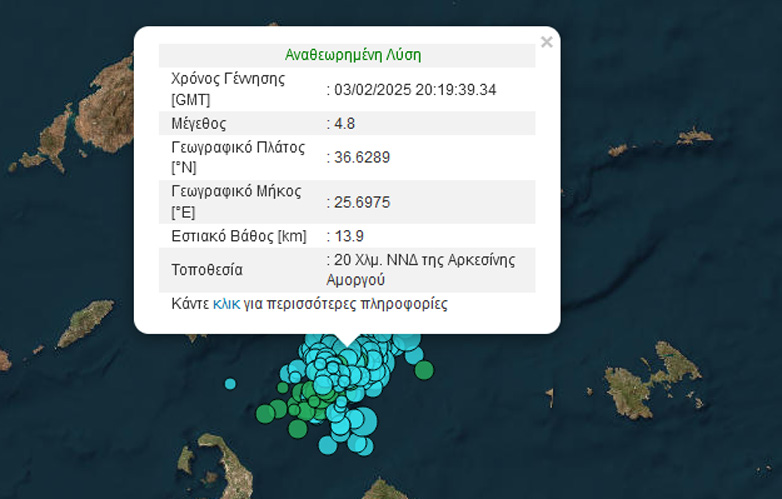Image resolution: width=782 pixels, height=499 pixels.
Task: Click the 'Χρόνος Γέννησης [GMT]' label
Action: coord(228,89)
